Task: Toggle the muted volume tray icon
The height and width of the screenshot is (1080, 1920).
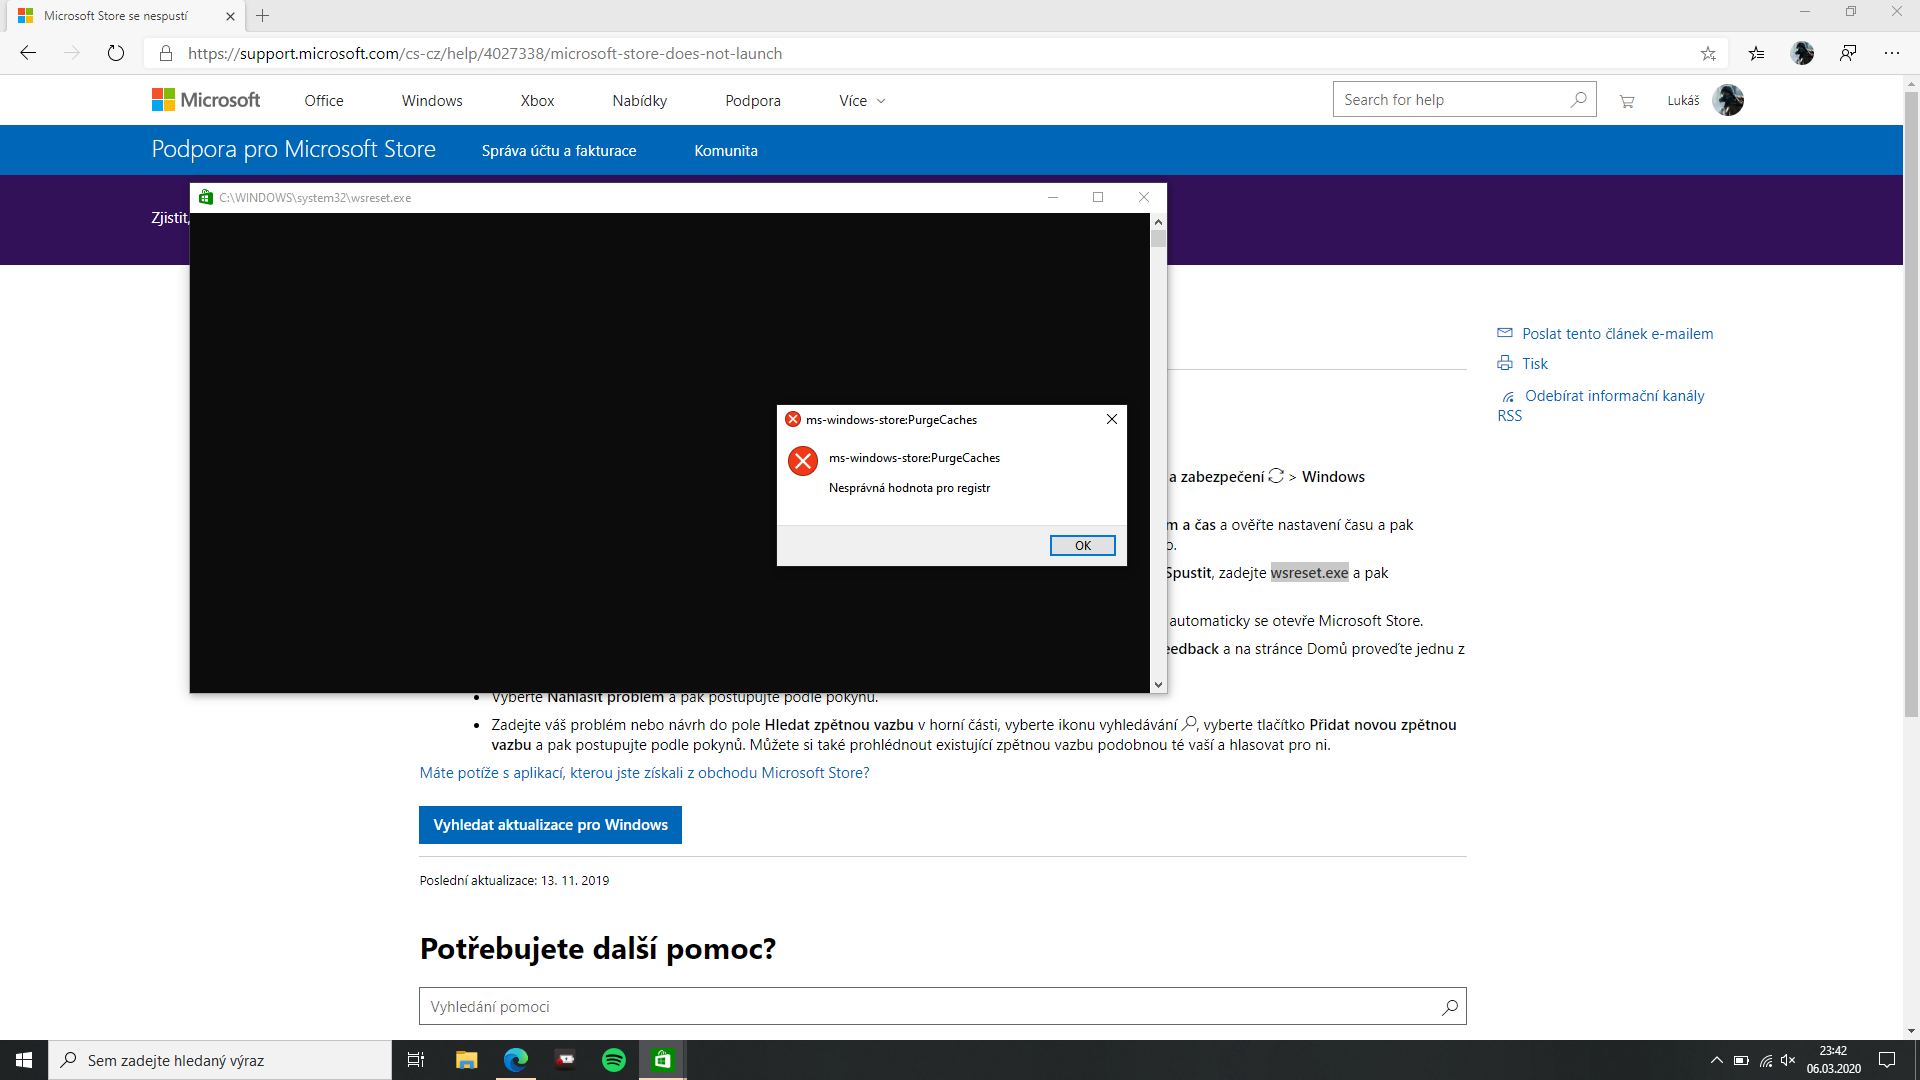Action: [x=1788, y=1060]
